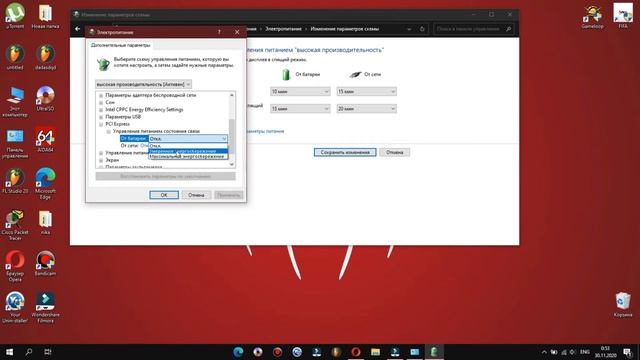Screen dimensions: 640x360
Task: Select the Wondershare Filmora desktop icon
Action: (45, 307)
